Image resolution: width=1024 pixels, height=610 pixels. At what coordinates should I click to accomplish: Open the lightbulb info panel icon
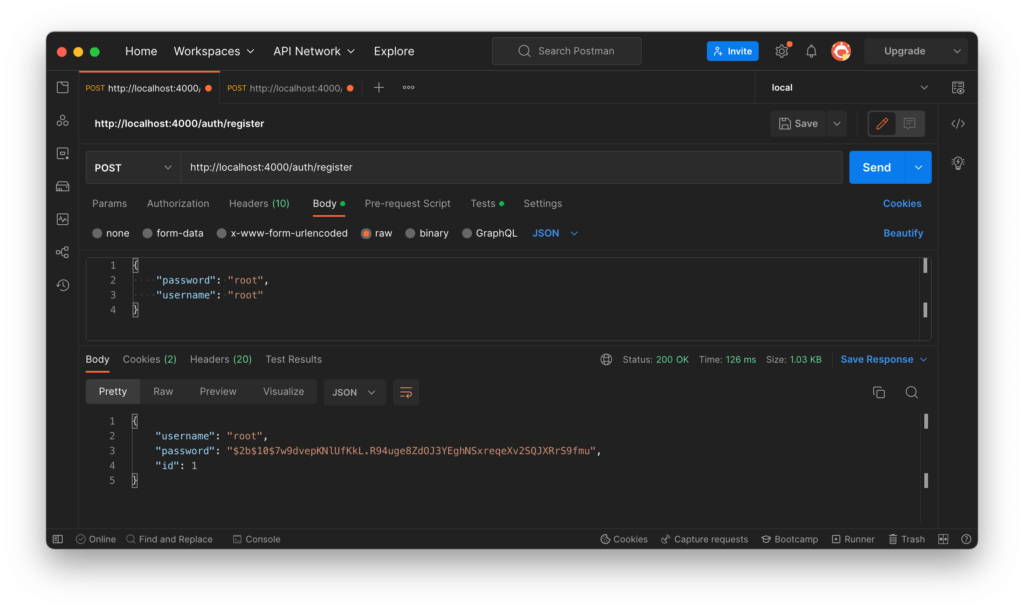coord(958,163)
